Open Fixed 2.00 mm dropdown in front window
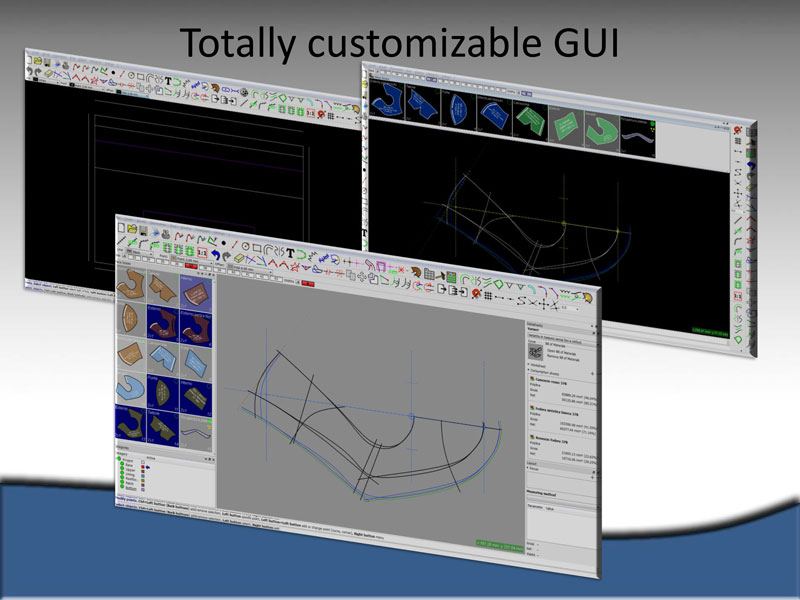The height and width of the screenshot is (600, 800). click(x=191, y=260)
